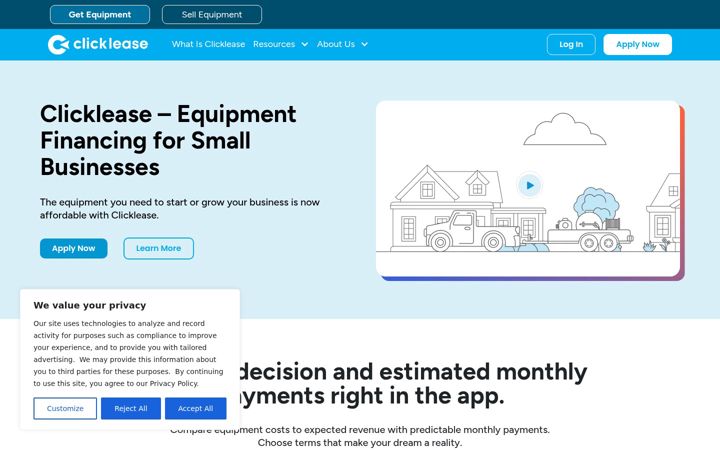Viewport: 720px width, 450px height.
Task: Click the Learn More button
Action: tap(158, 248)
